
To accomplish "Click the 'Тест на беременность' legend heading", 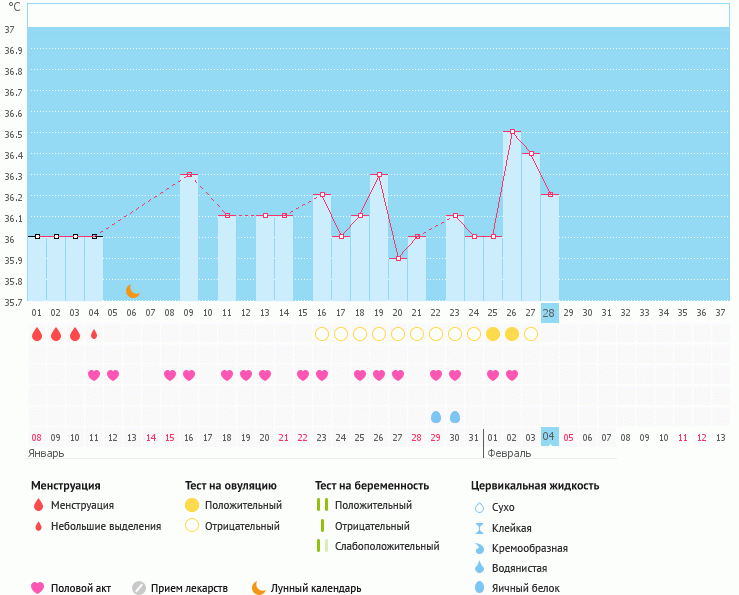I will tap(371, 486).
